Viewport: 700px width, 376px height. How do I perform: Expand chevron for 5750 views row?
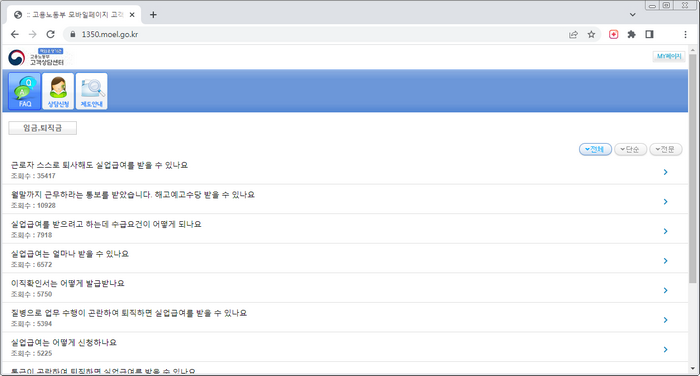point(665,290)
